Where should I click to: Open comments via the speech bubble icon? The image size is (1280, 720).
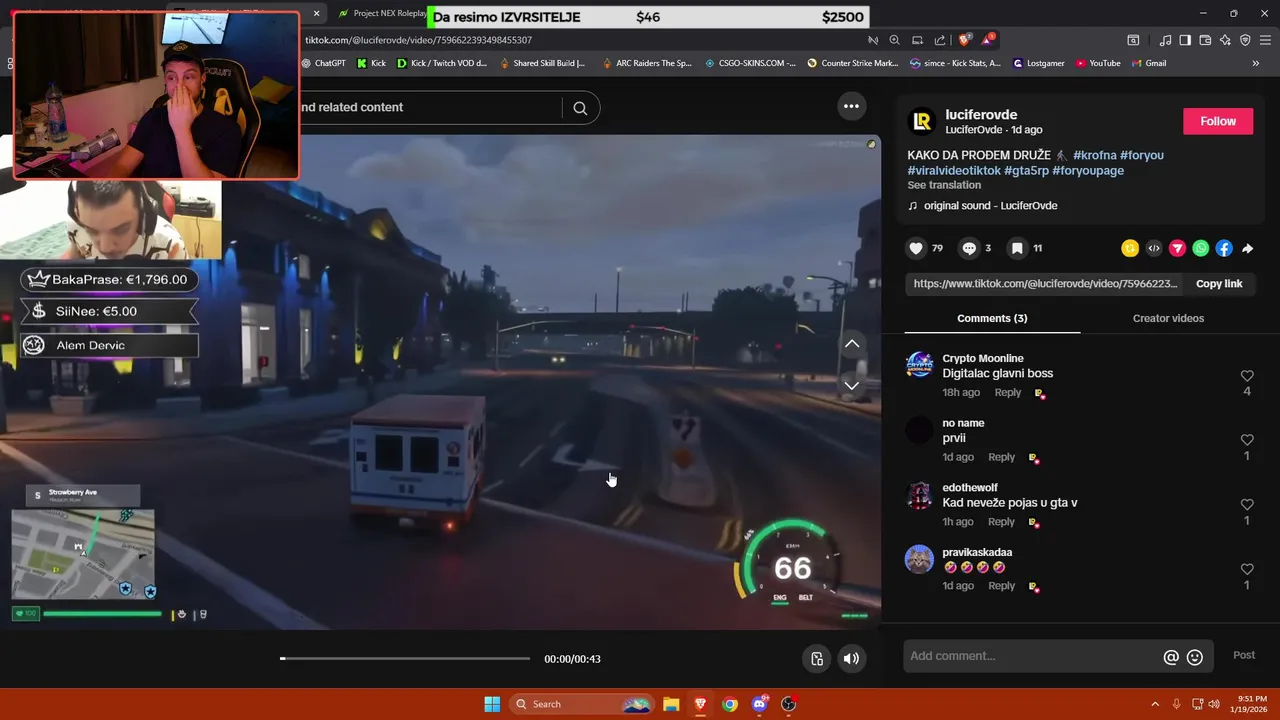969,248
